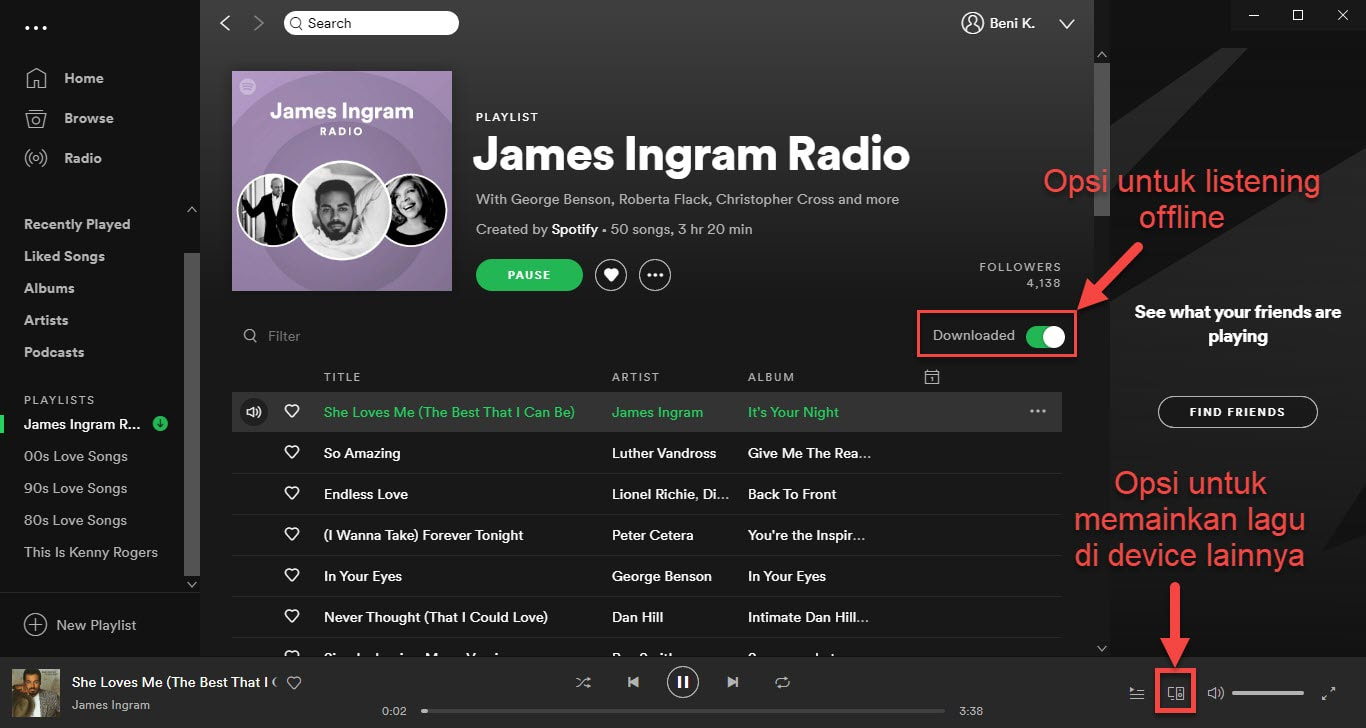Click the Home sidebar icon

point(36,78)
